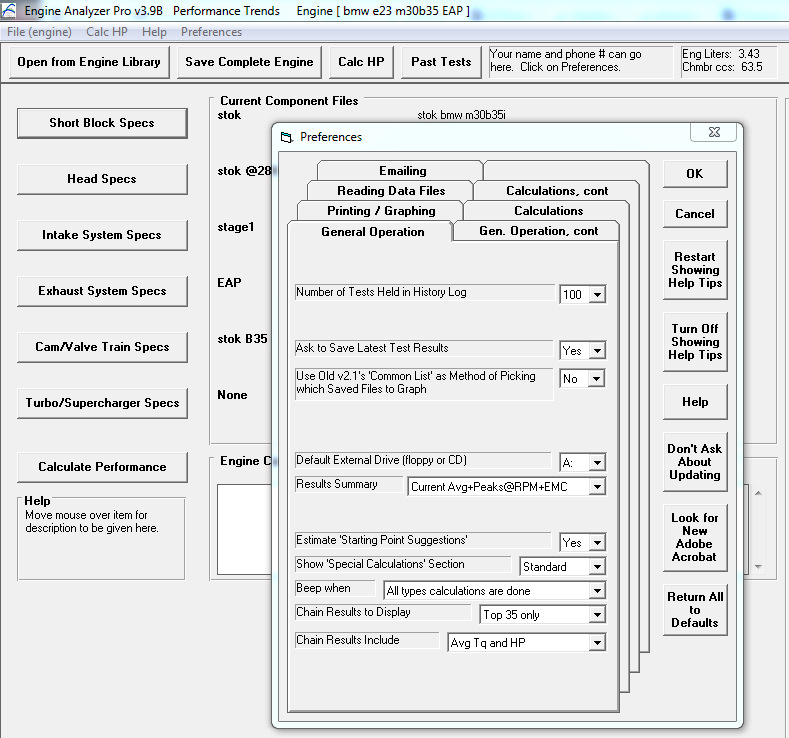Open Past Tests
The width and height of the screenshot is (789, 738).
(x=441, y=62)
